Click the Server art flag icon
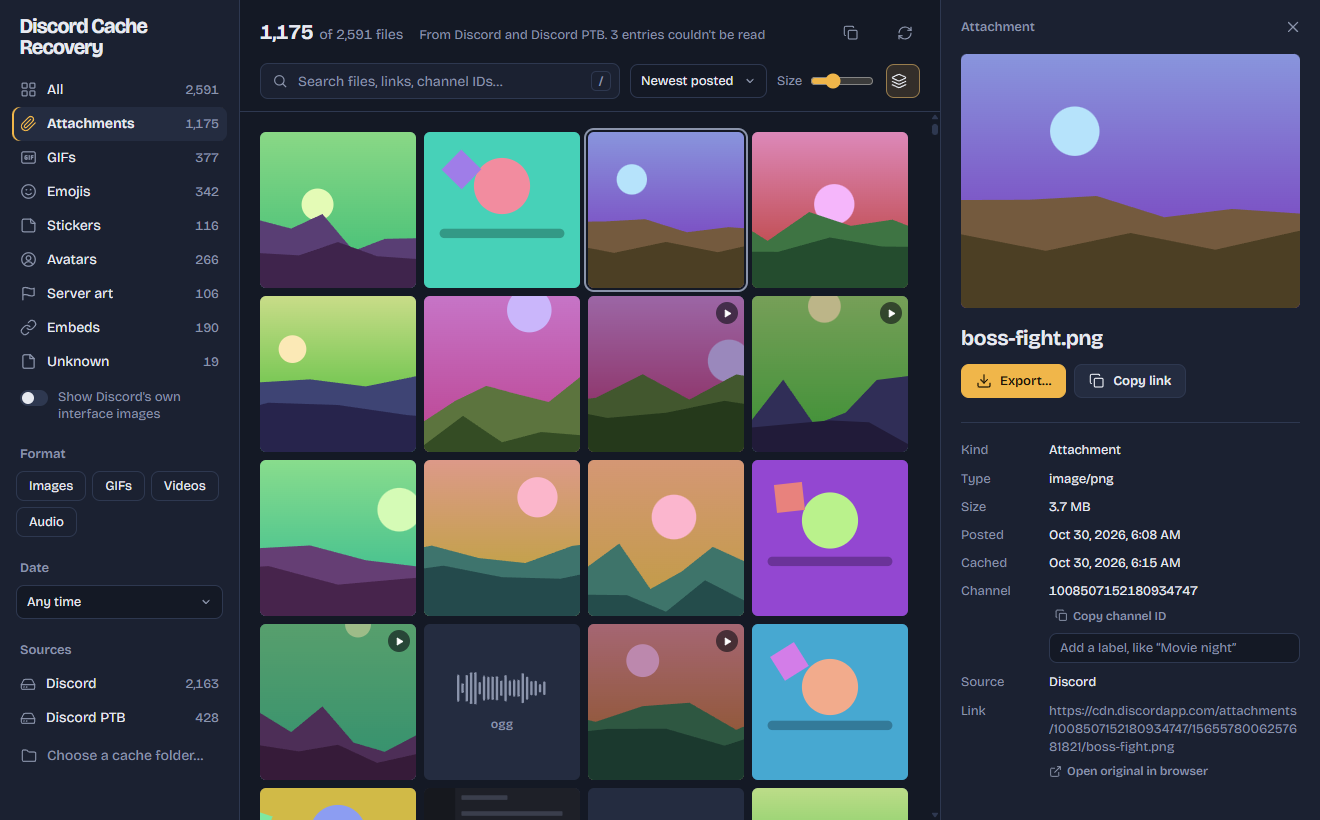The image size is (1320, 820). click(29, 293)
